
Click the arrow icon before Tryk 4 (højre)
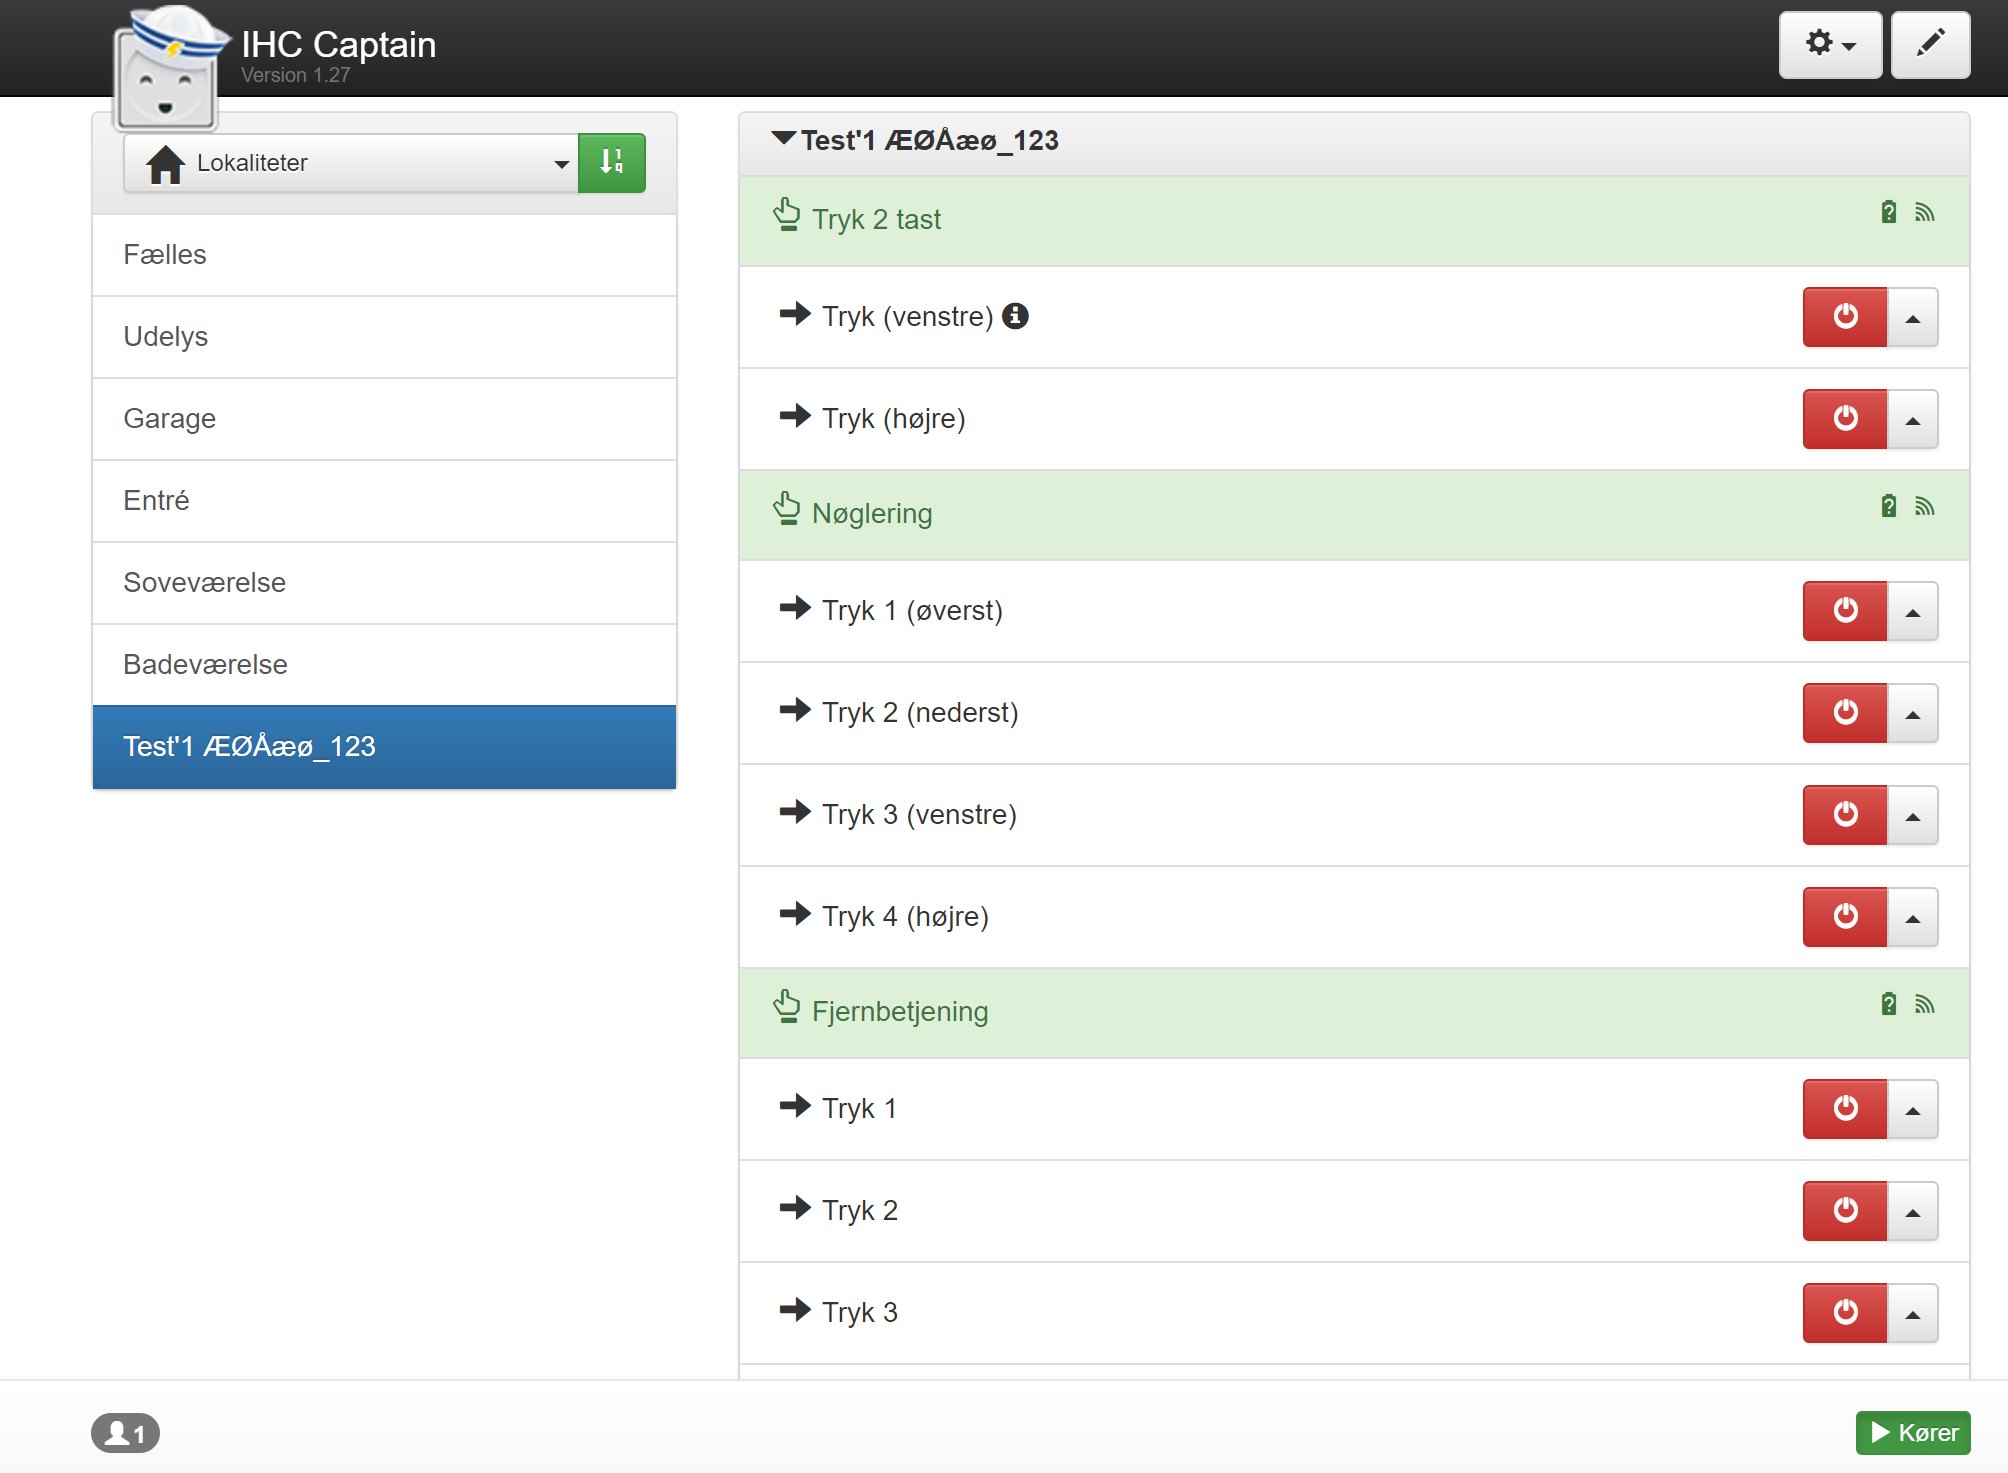tap(795, 914)
